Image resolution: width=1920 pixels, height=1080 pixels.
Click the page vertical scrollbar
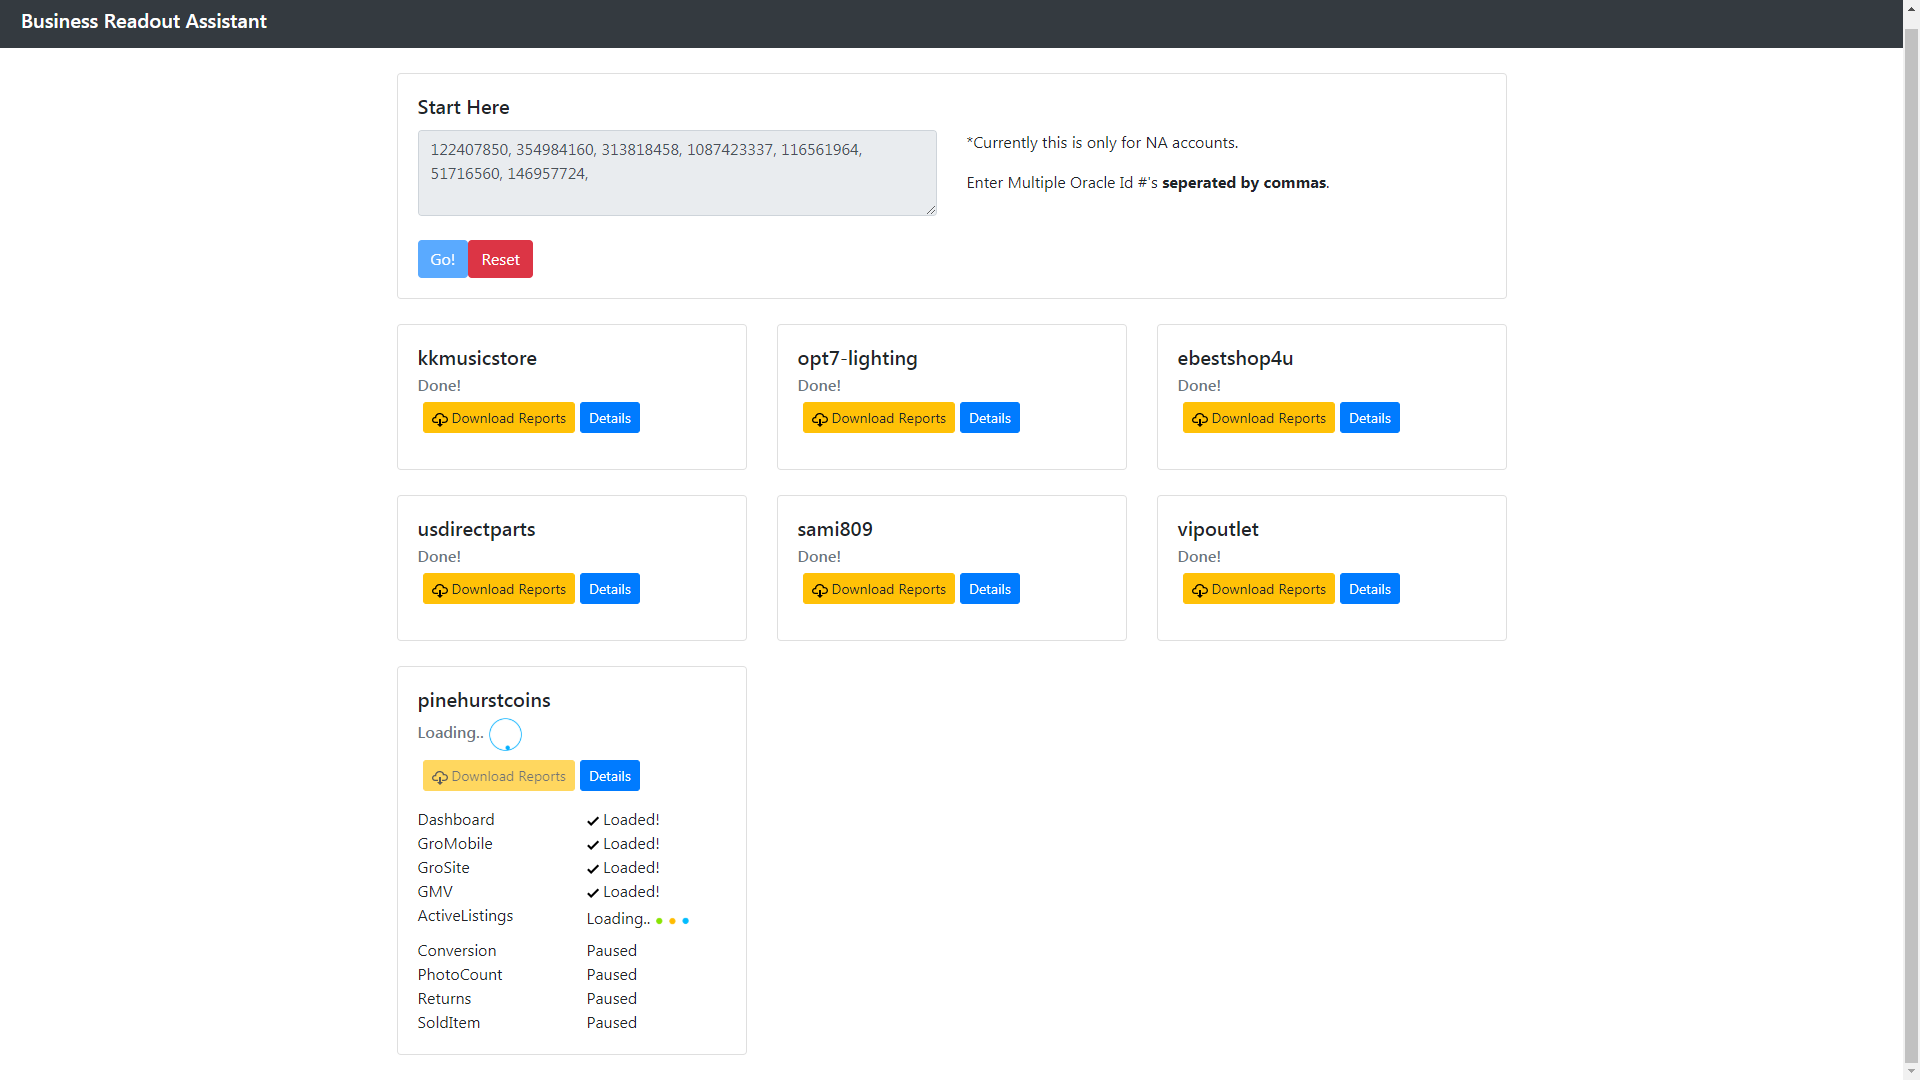point(1911,540)
